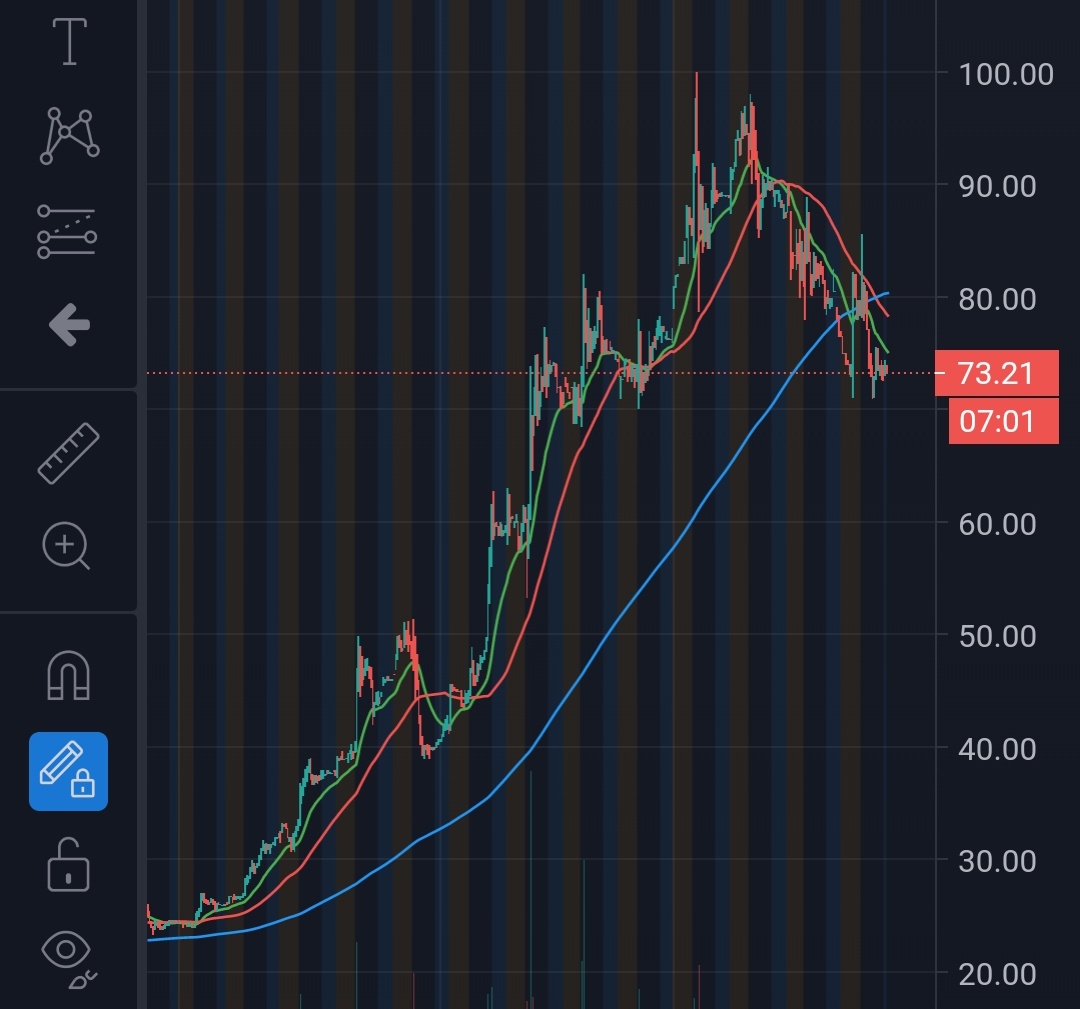Lock all drawings with the padlock icon
This screenshot has width=1080, height=1009.
click(68, 864)
